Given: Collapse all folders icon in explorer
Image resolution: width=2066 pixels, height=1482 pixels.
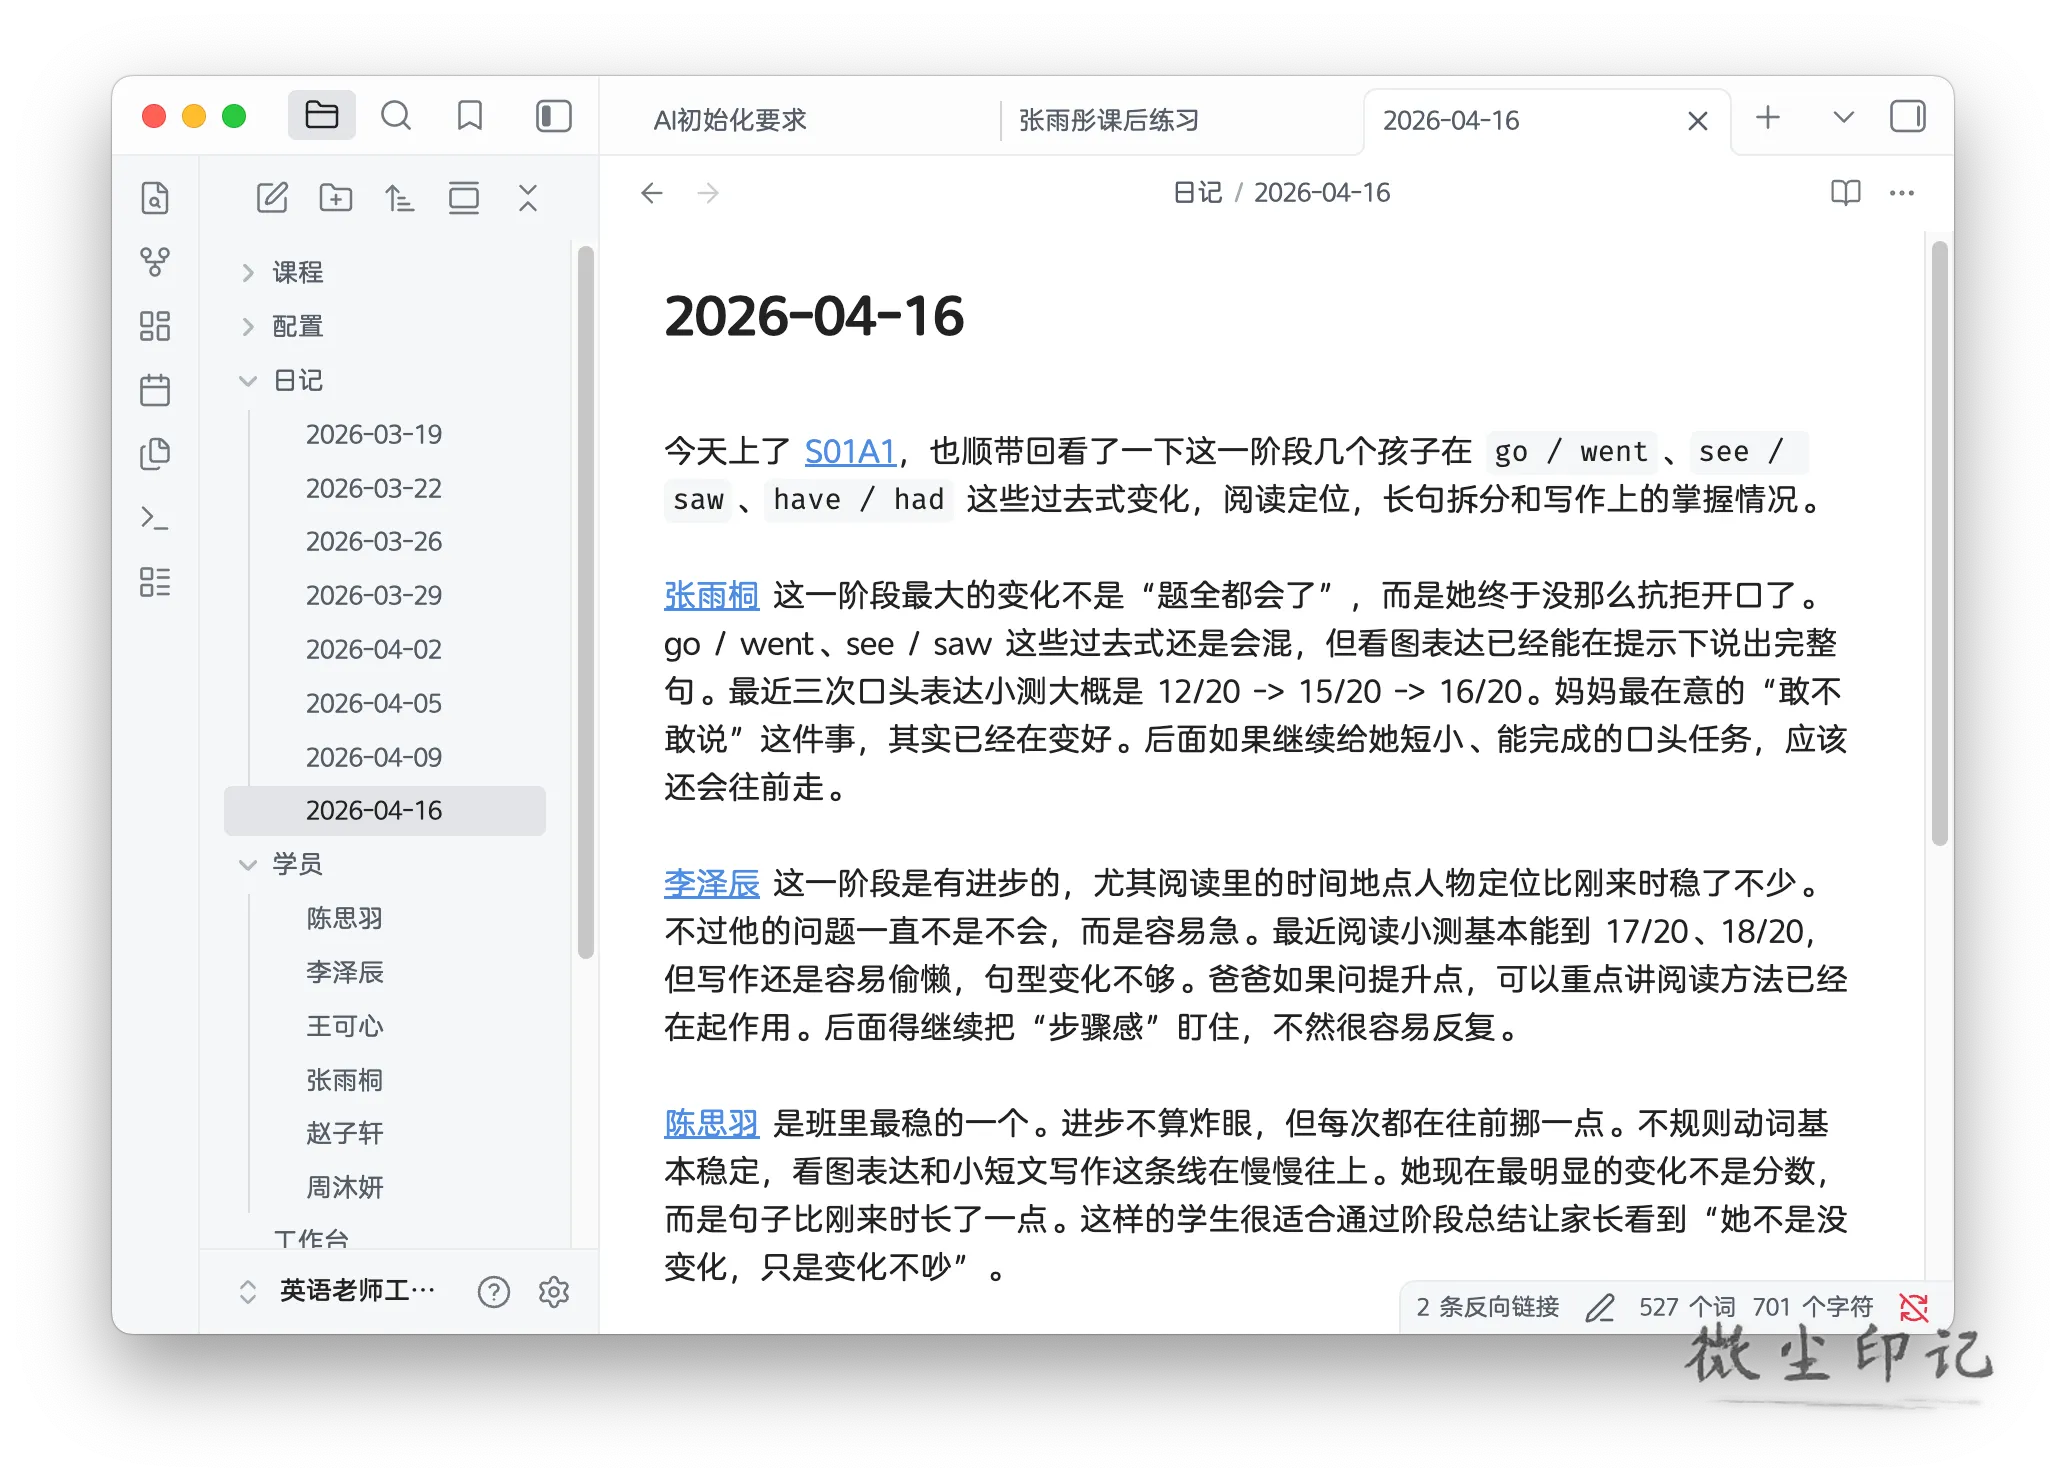Looking at the screenshot, I should (x=528, y=198).
